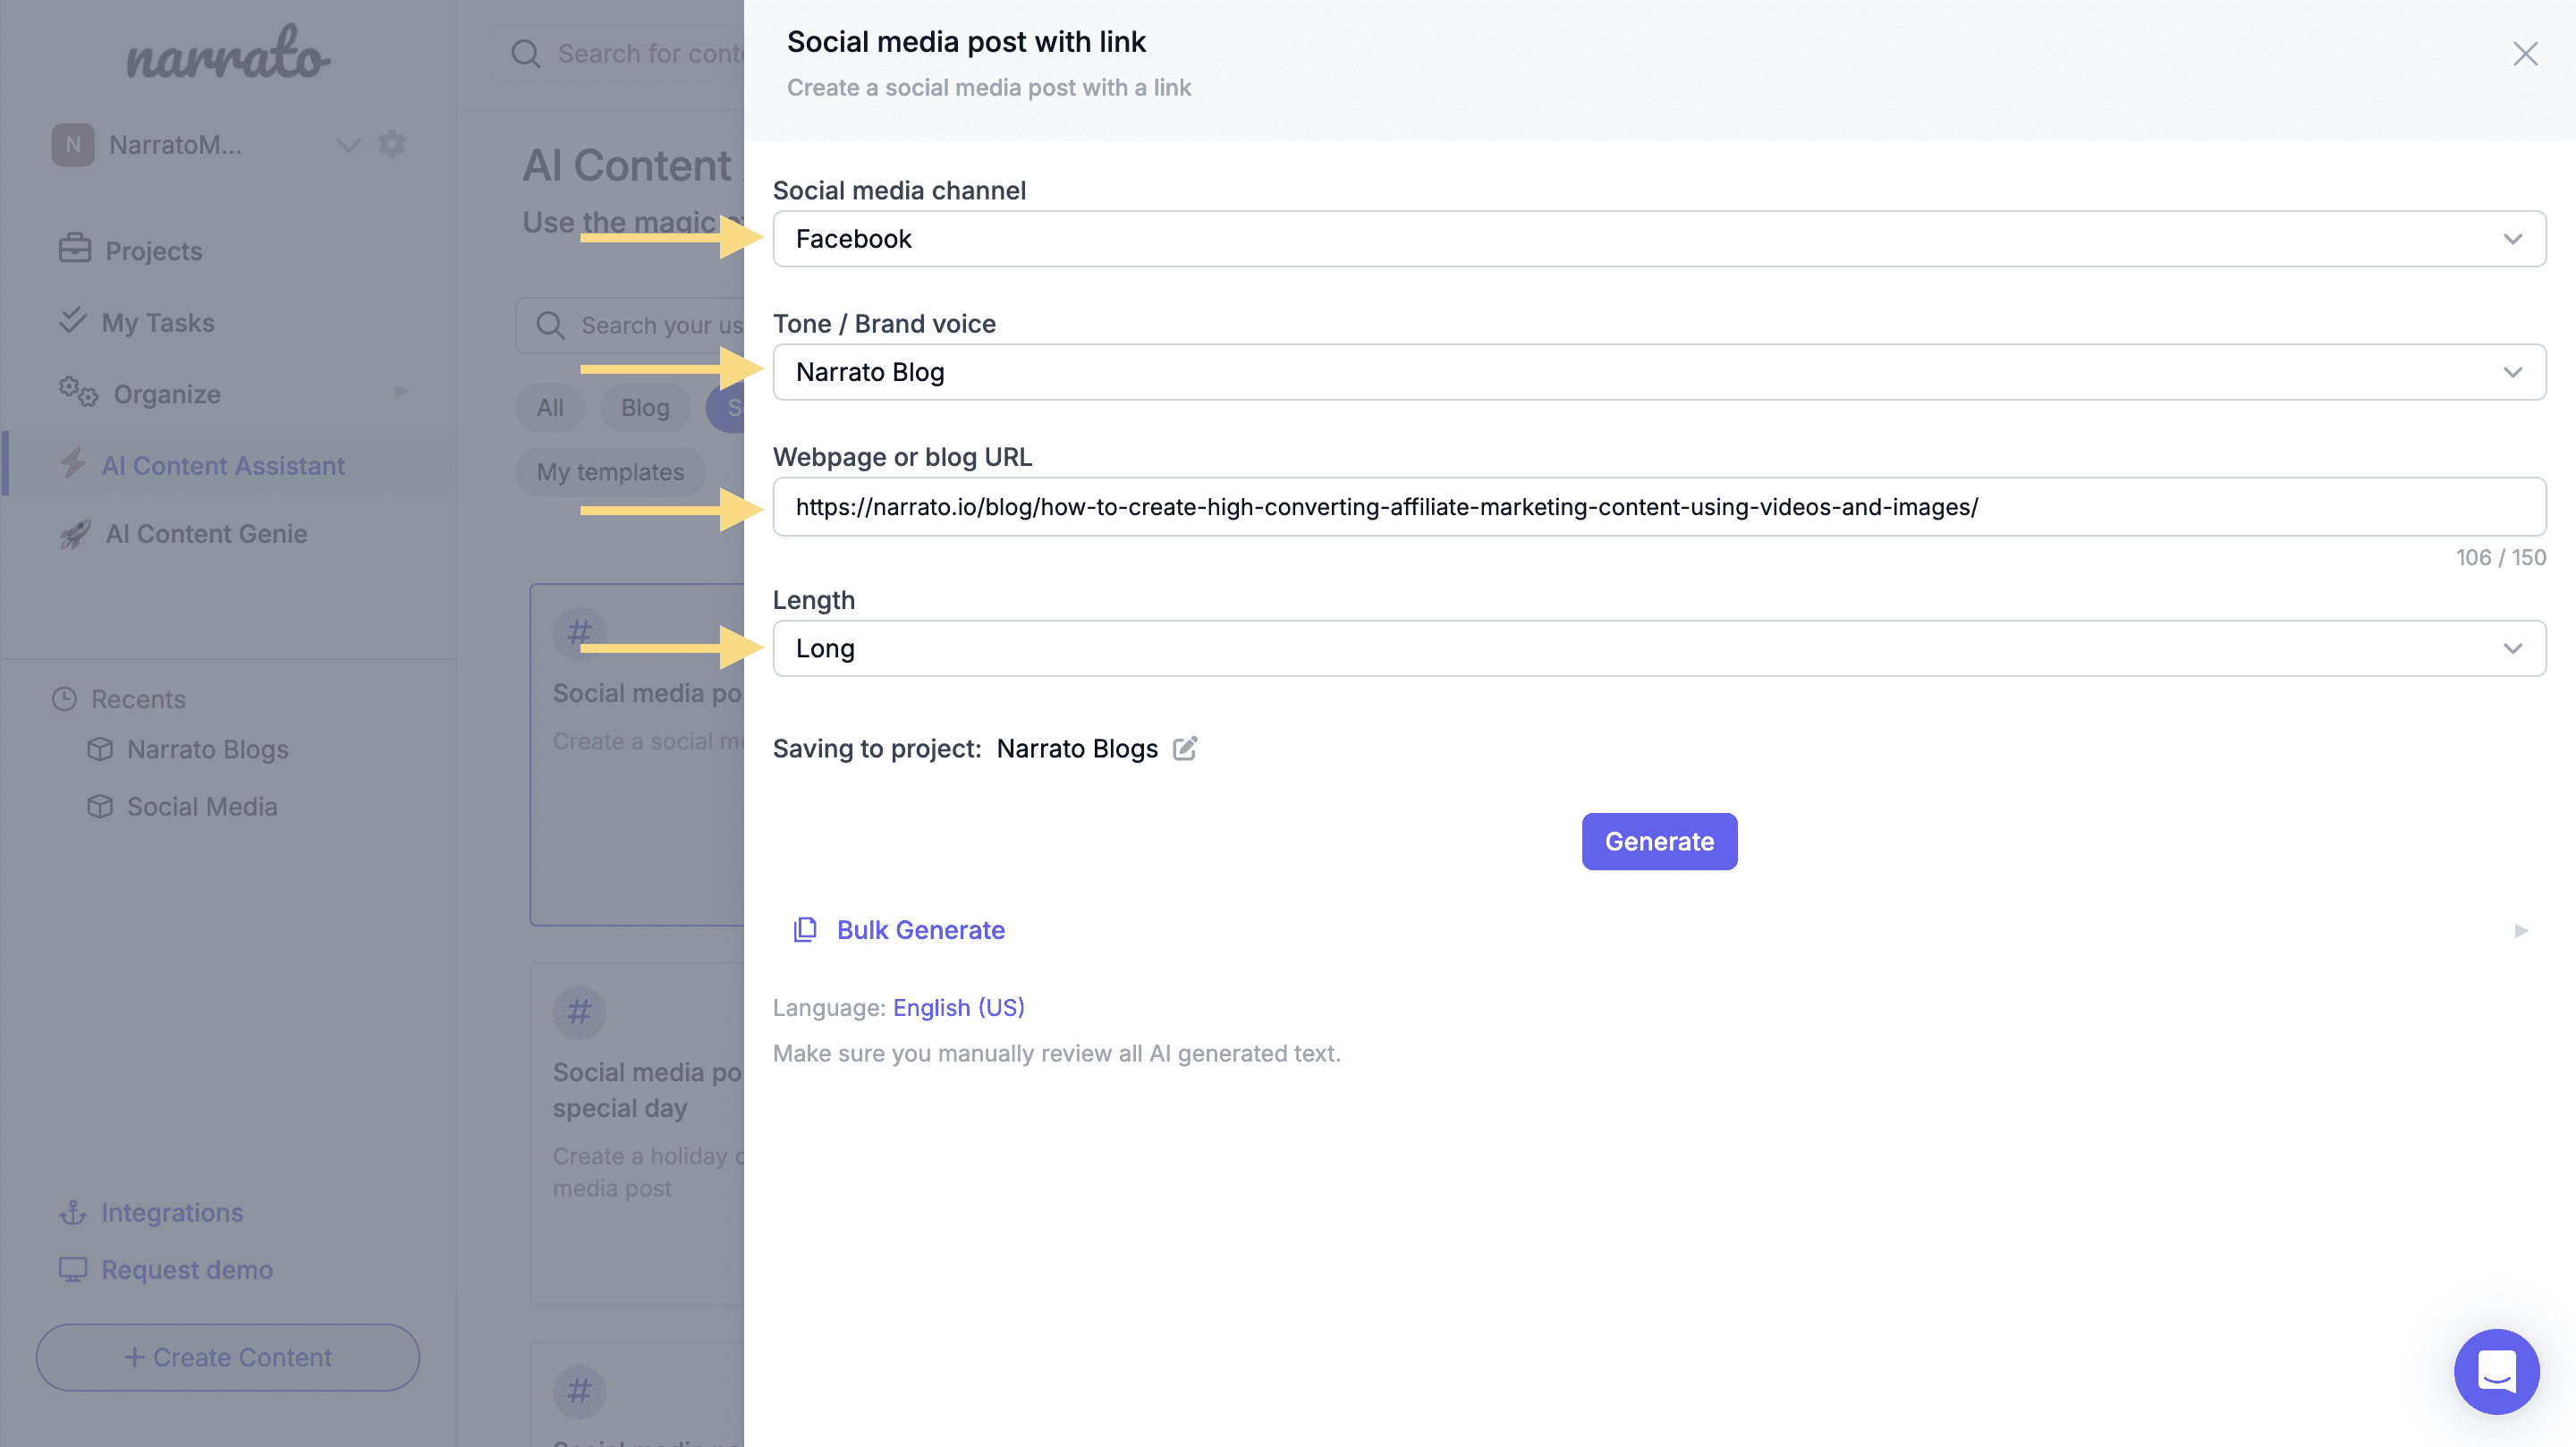Select the All filter tab
2576x1447 pixels.
(549, 408)
